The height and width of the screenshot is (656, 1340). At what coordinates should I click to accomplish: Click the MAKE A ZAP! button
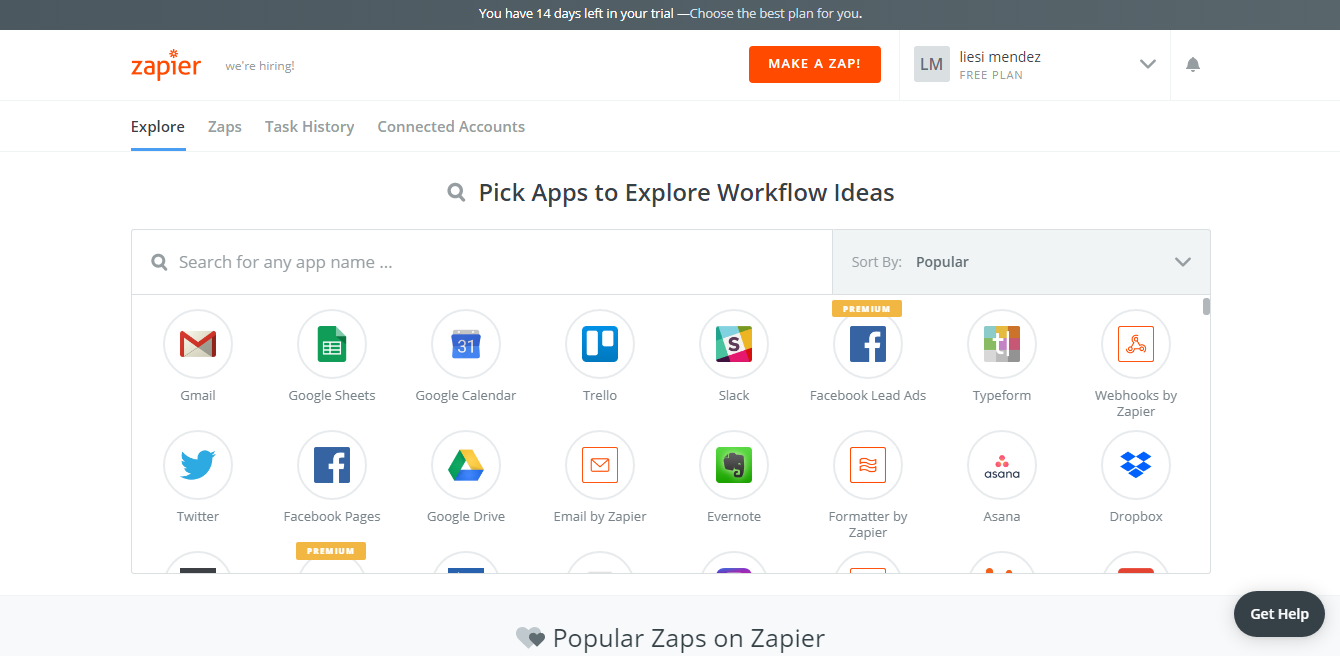click(x=815, y=64)
